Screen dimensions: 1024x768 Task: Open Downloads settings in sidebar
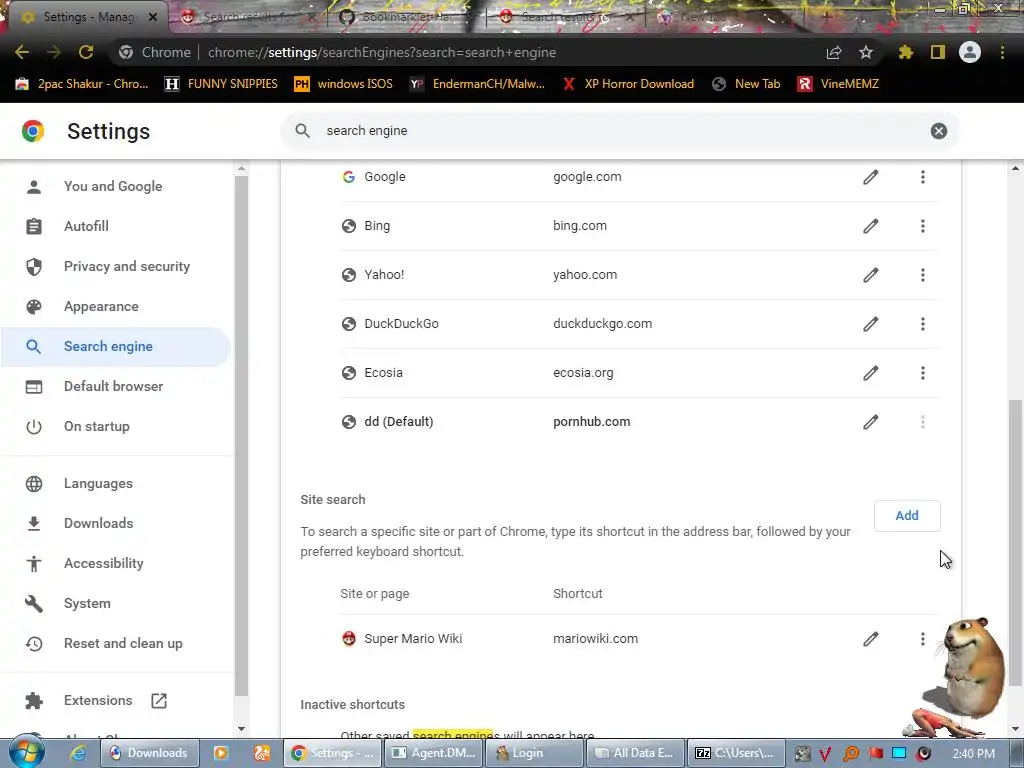116,523
